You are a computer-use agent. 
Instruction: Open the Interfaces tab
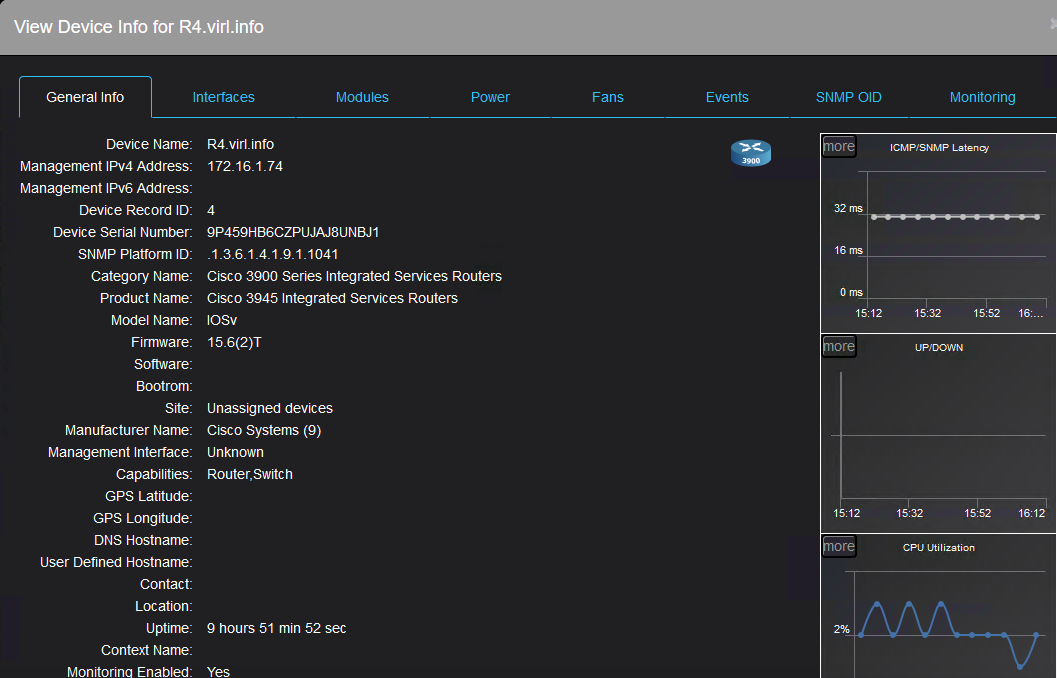[223, 97]
